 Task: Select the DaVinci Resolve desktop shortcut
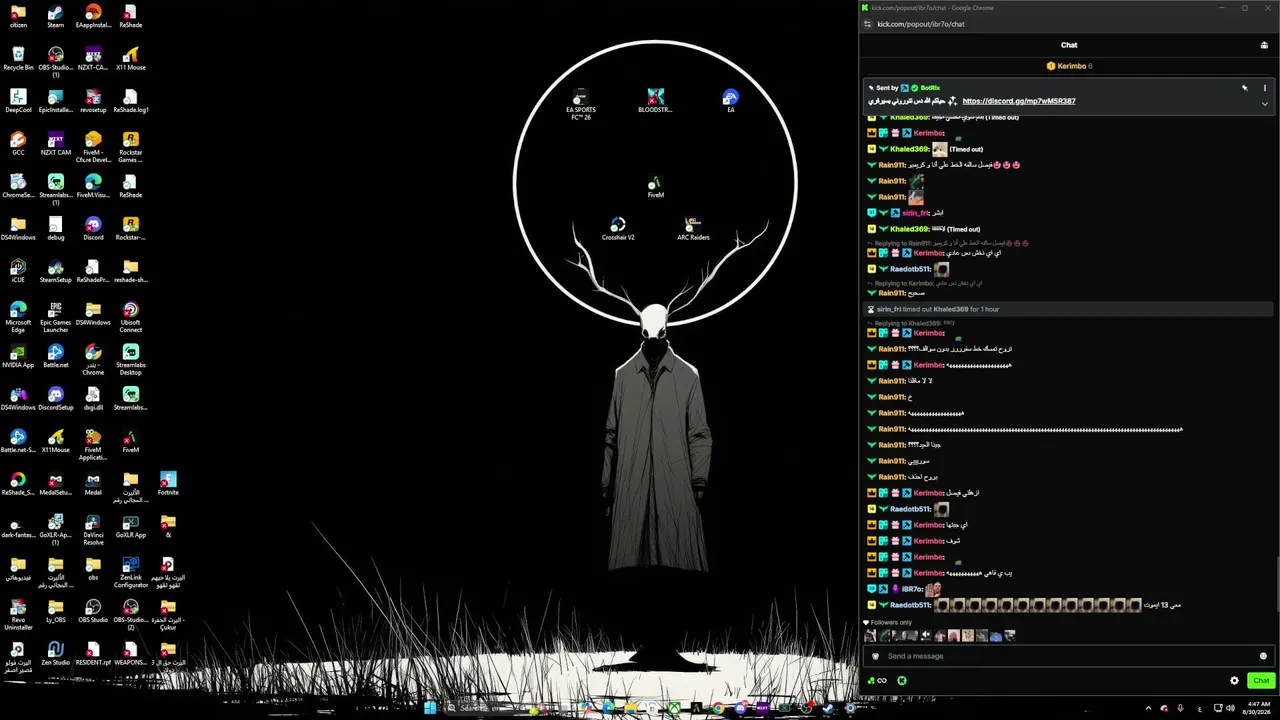pos(93,530)
